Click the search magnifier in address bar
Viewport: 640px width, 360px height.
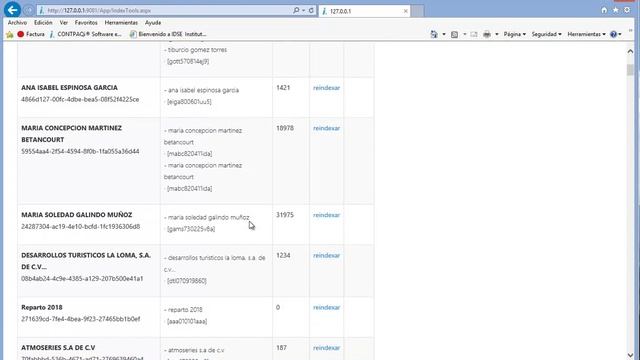(x=296, y=10)
